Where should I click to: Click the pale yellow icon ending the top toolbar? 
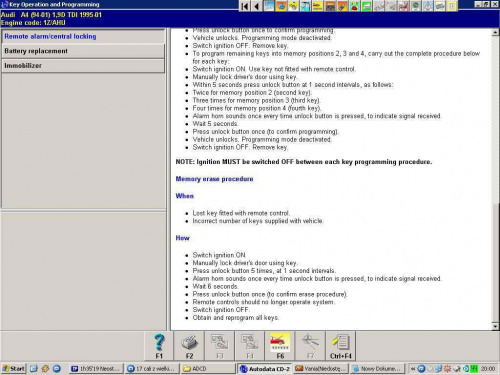click(452, 6)
